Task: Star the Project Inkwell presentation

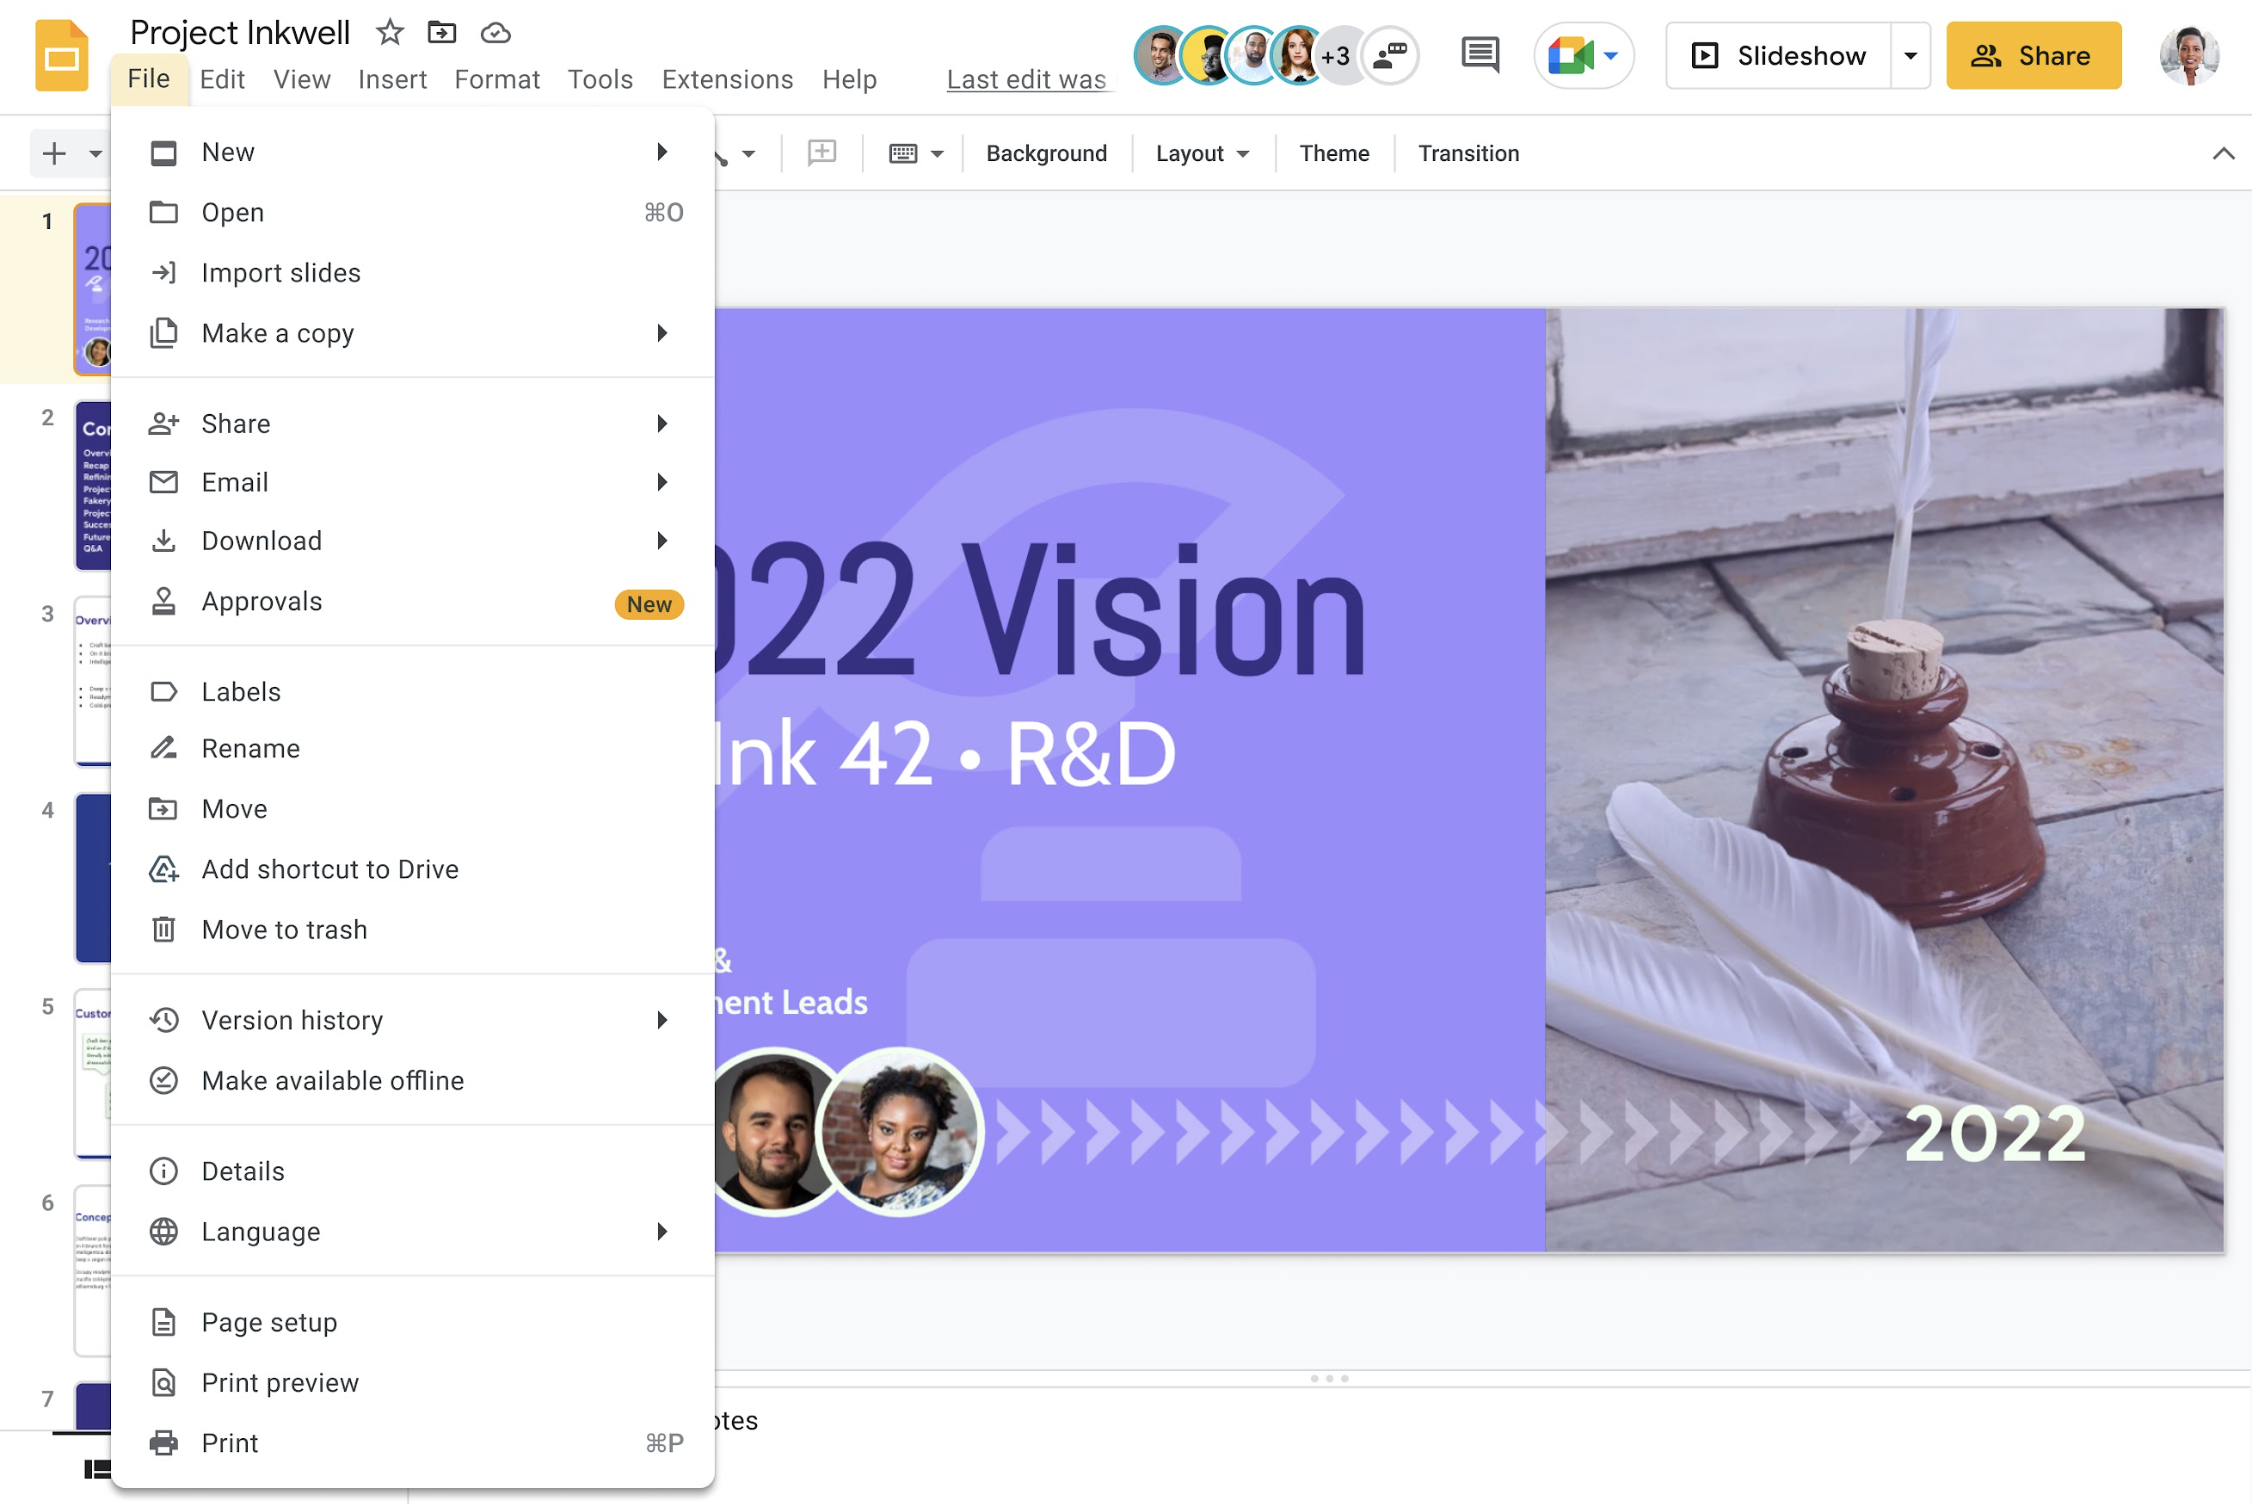Action: [389, 33]
